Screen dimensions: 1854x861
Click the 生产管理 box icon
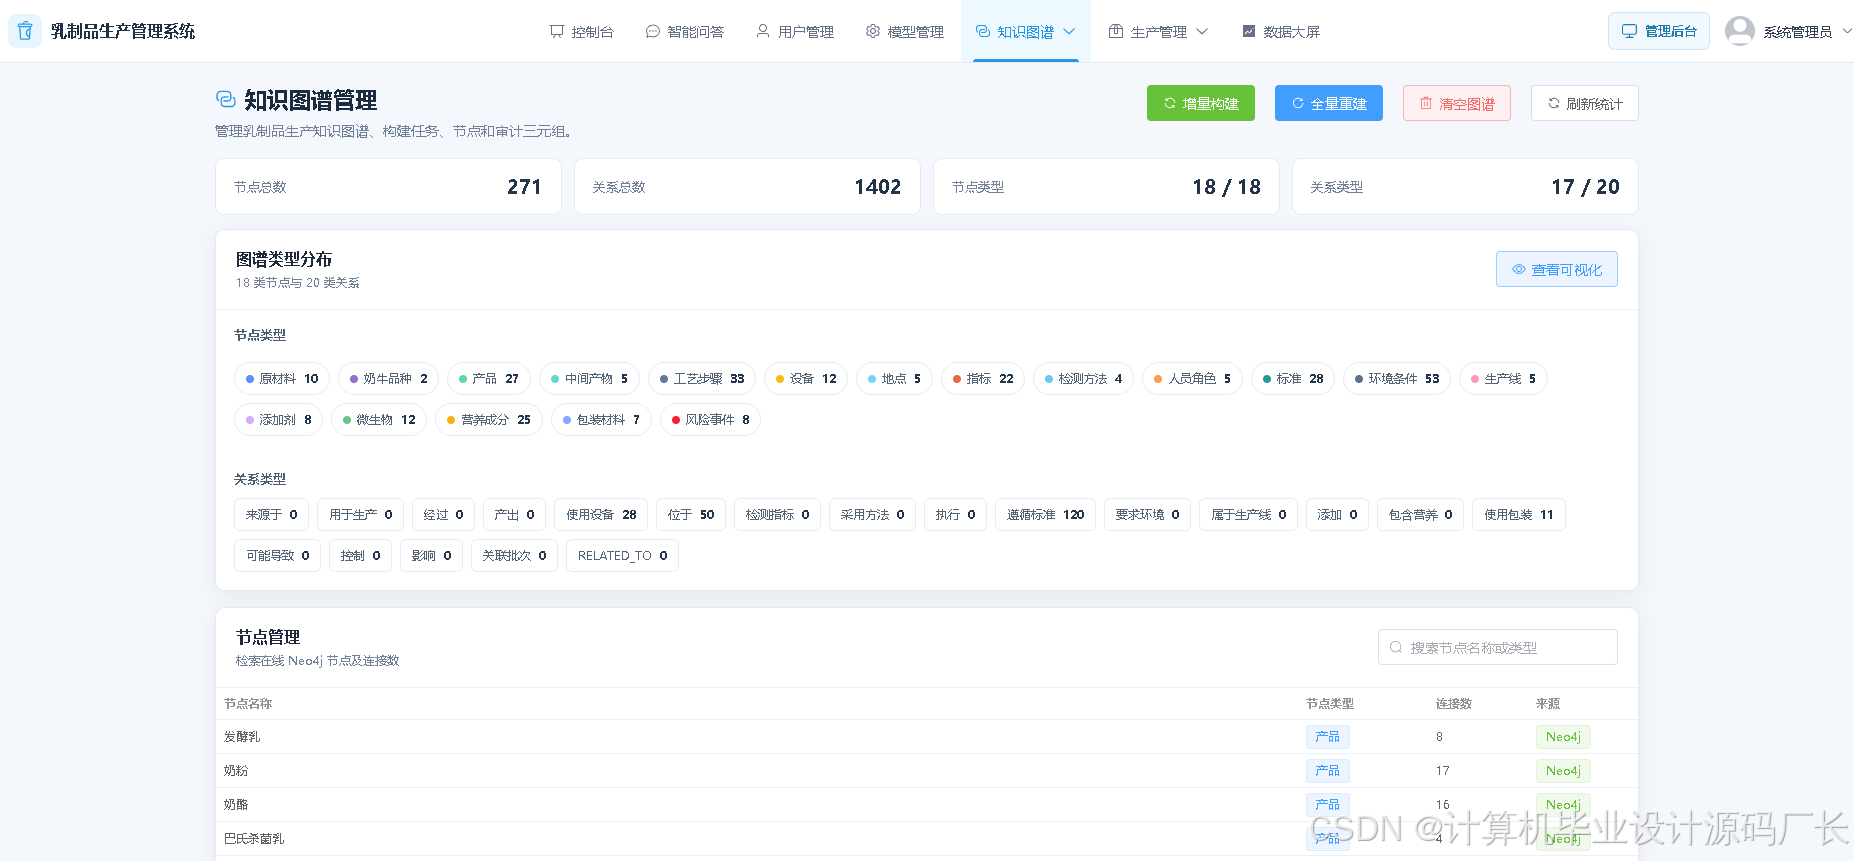1116,31
